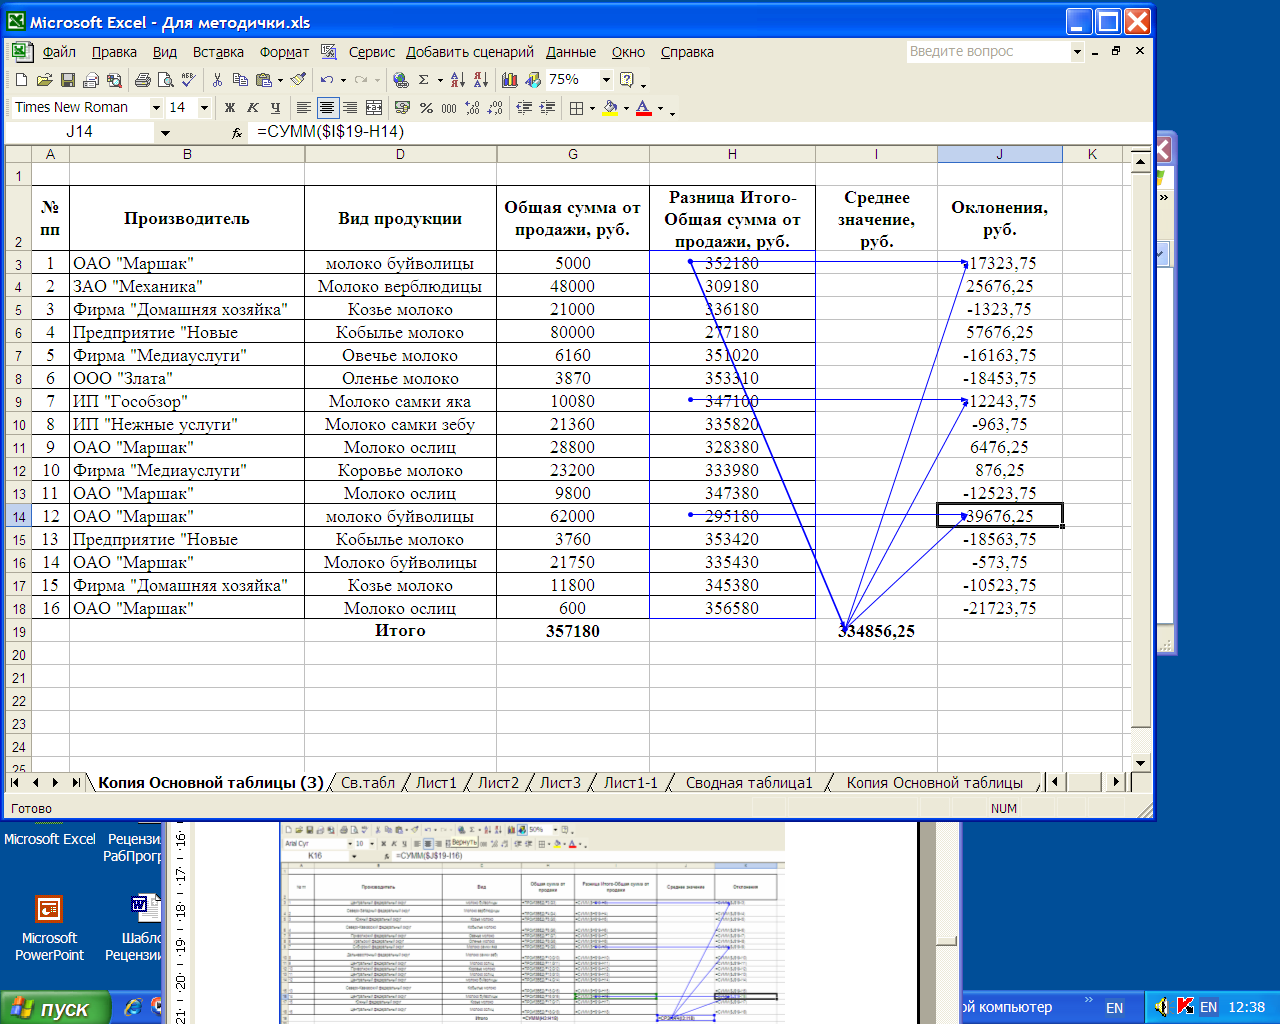The image size is (1280, 1024).
Task: Create a new workbook with New icon
Action: (x=21, y=80)
